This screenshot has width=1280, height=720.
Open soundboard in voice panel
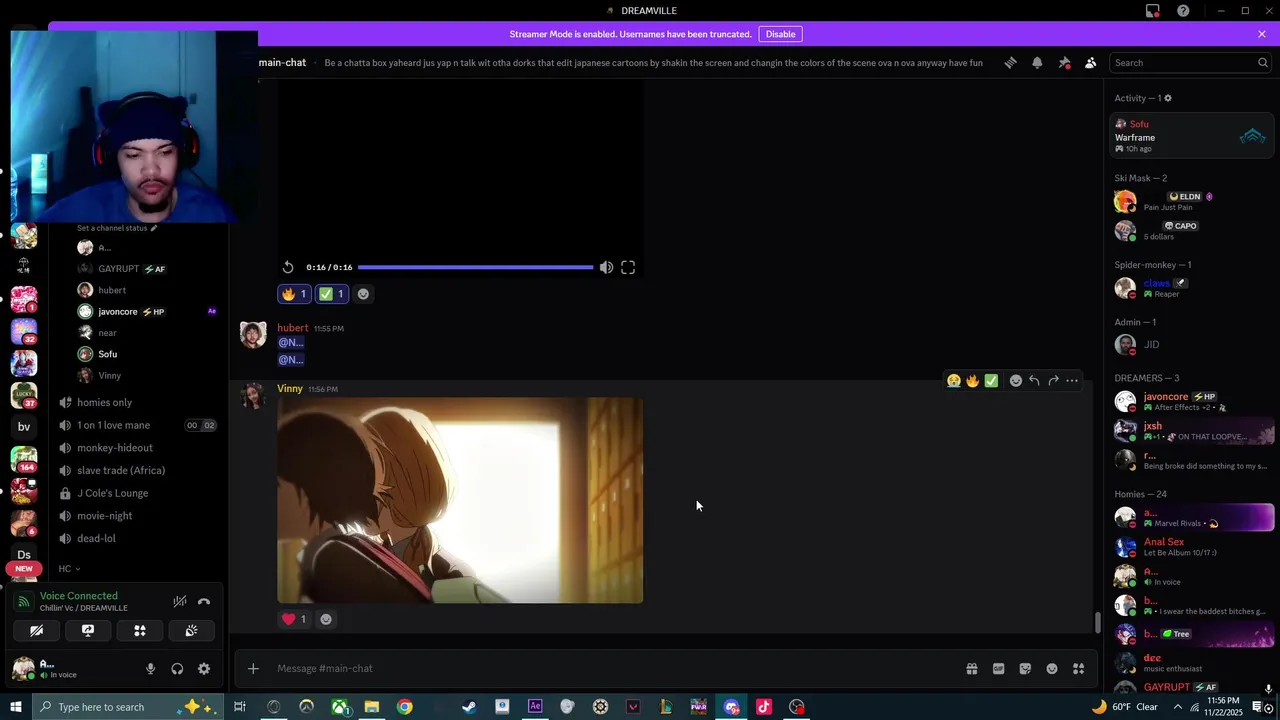tap(191, 630)
